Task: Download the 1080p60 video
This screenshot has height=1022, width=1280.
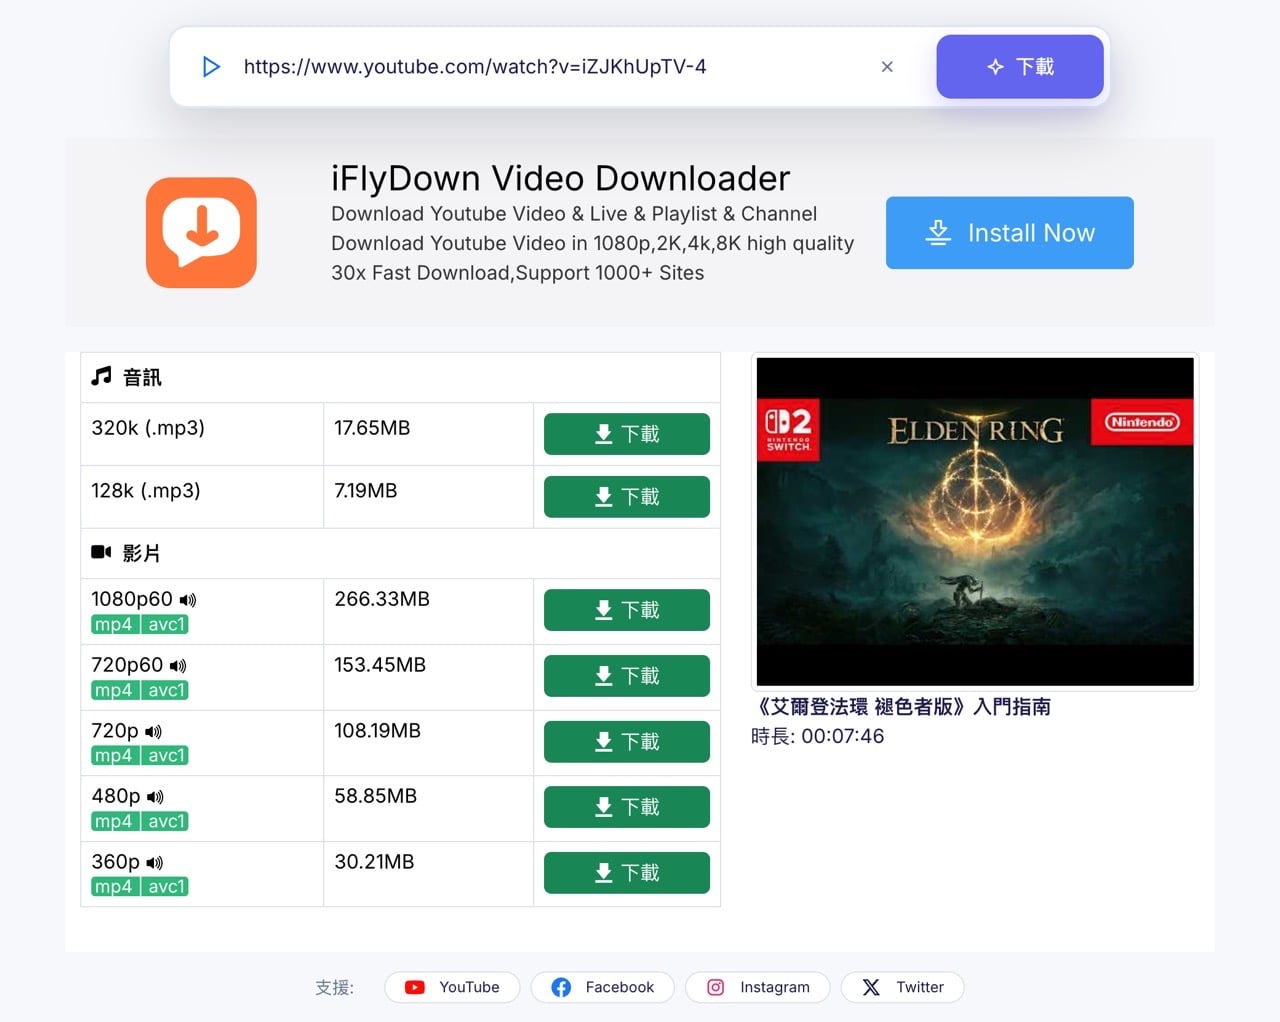Action: click(x=627, y=610)
